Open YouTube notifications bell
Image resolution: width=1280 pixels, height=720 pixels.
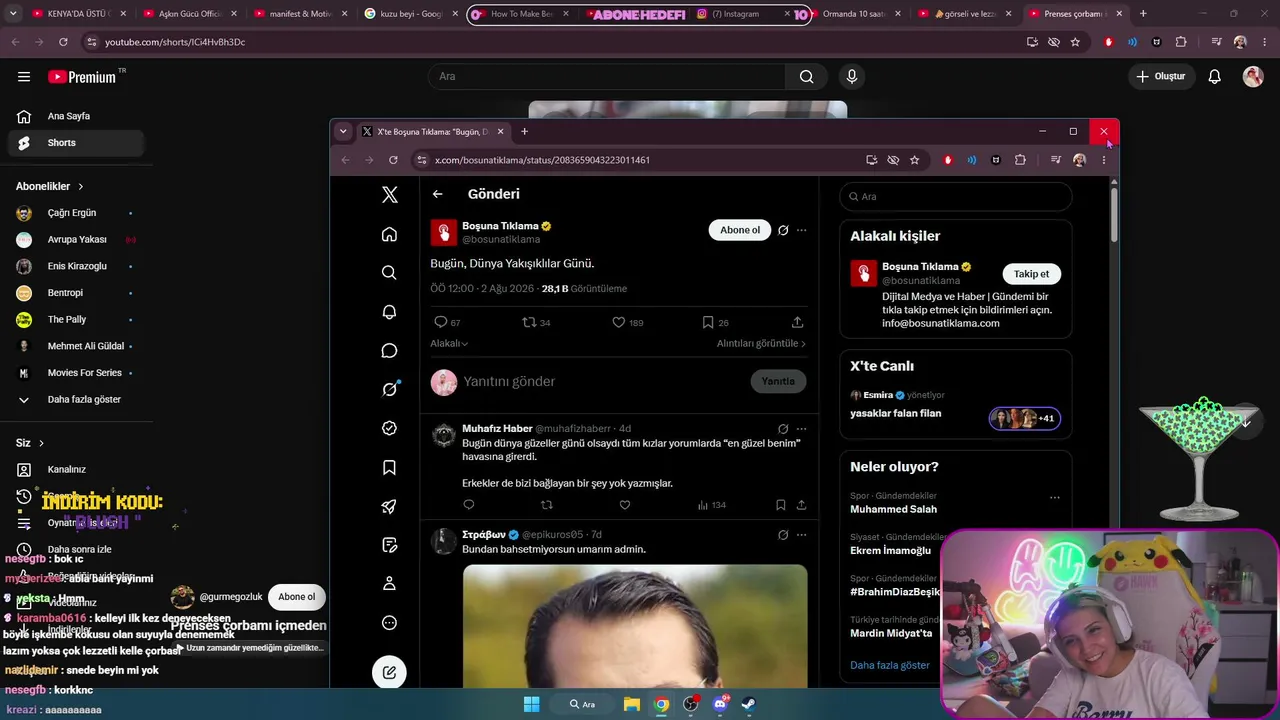[1214, 77]
